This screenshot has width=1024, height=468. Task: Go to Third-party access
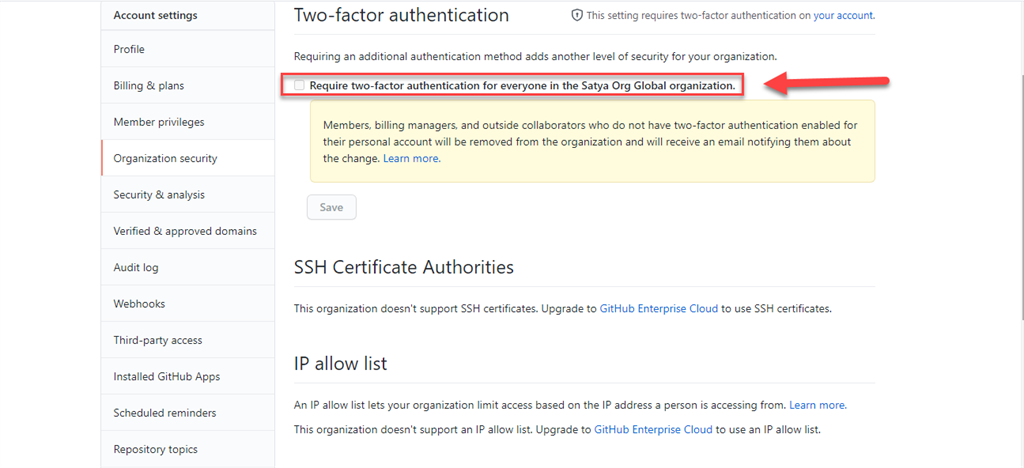[187, 340]
